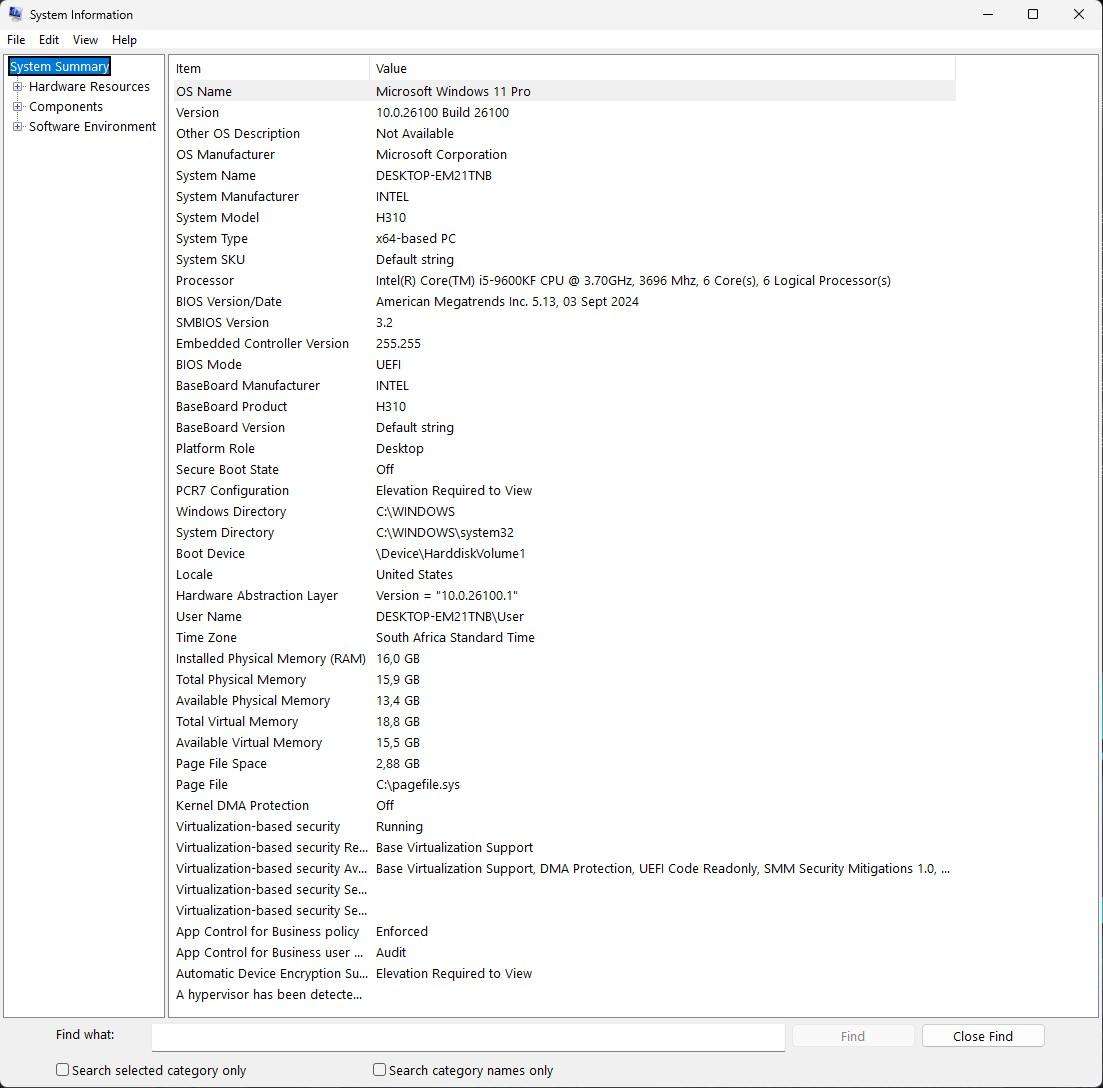Image resolution: width=1103 pixels, height=1088 pixels.
Task: Enable Search selected category only
Action: [x=62, y=1070]
